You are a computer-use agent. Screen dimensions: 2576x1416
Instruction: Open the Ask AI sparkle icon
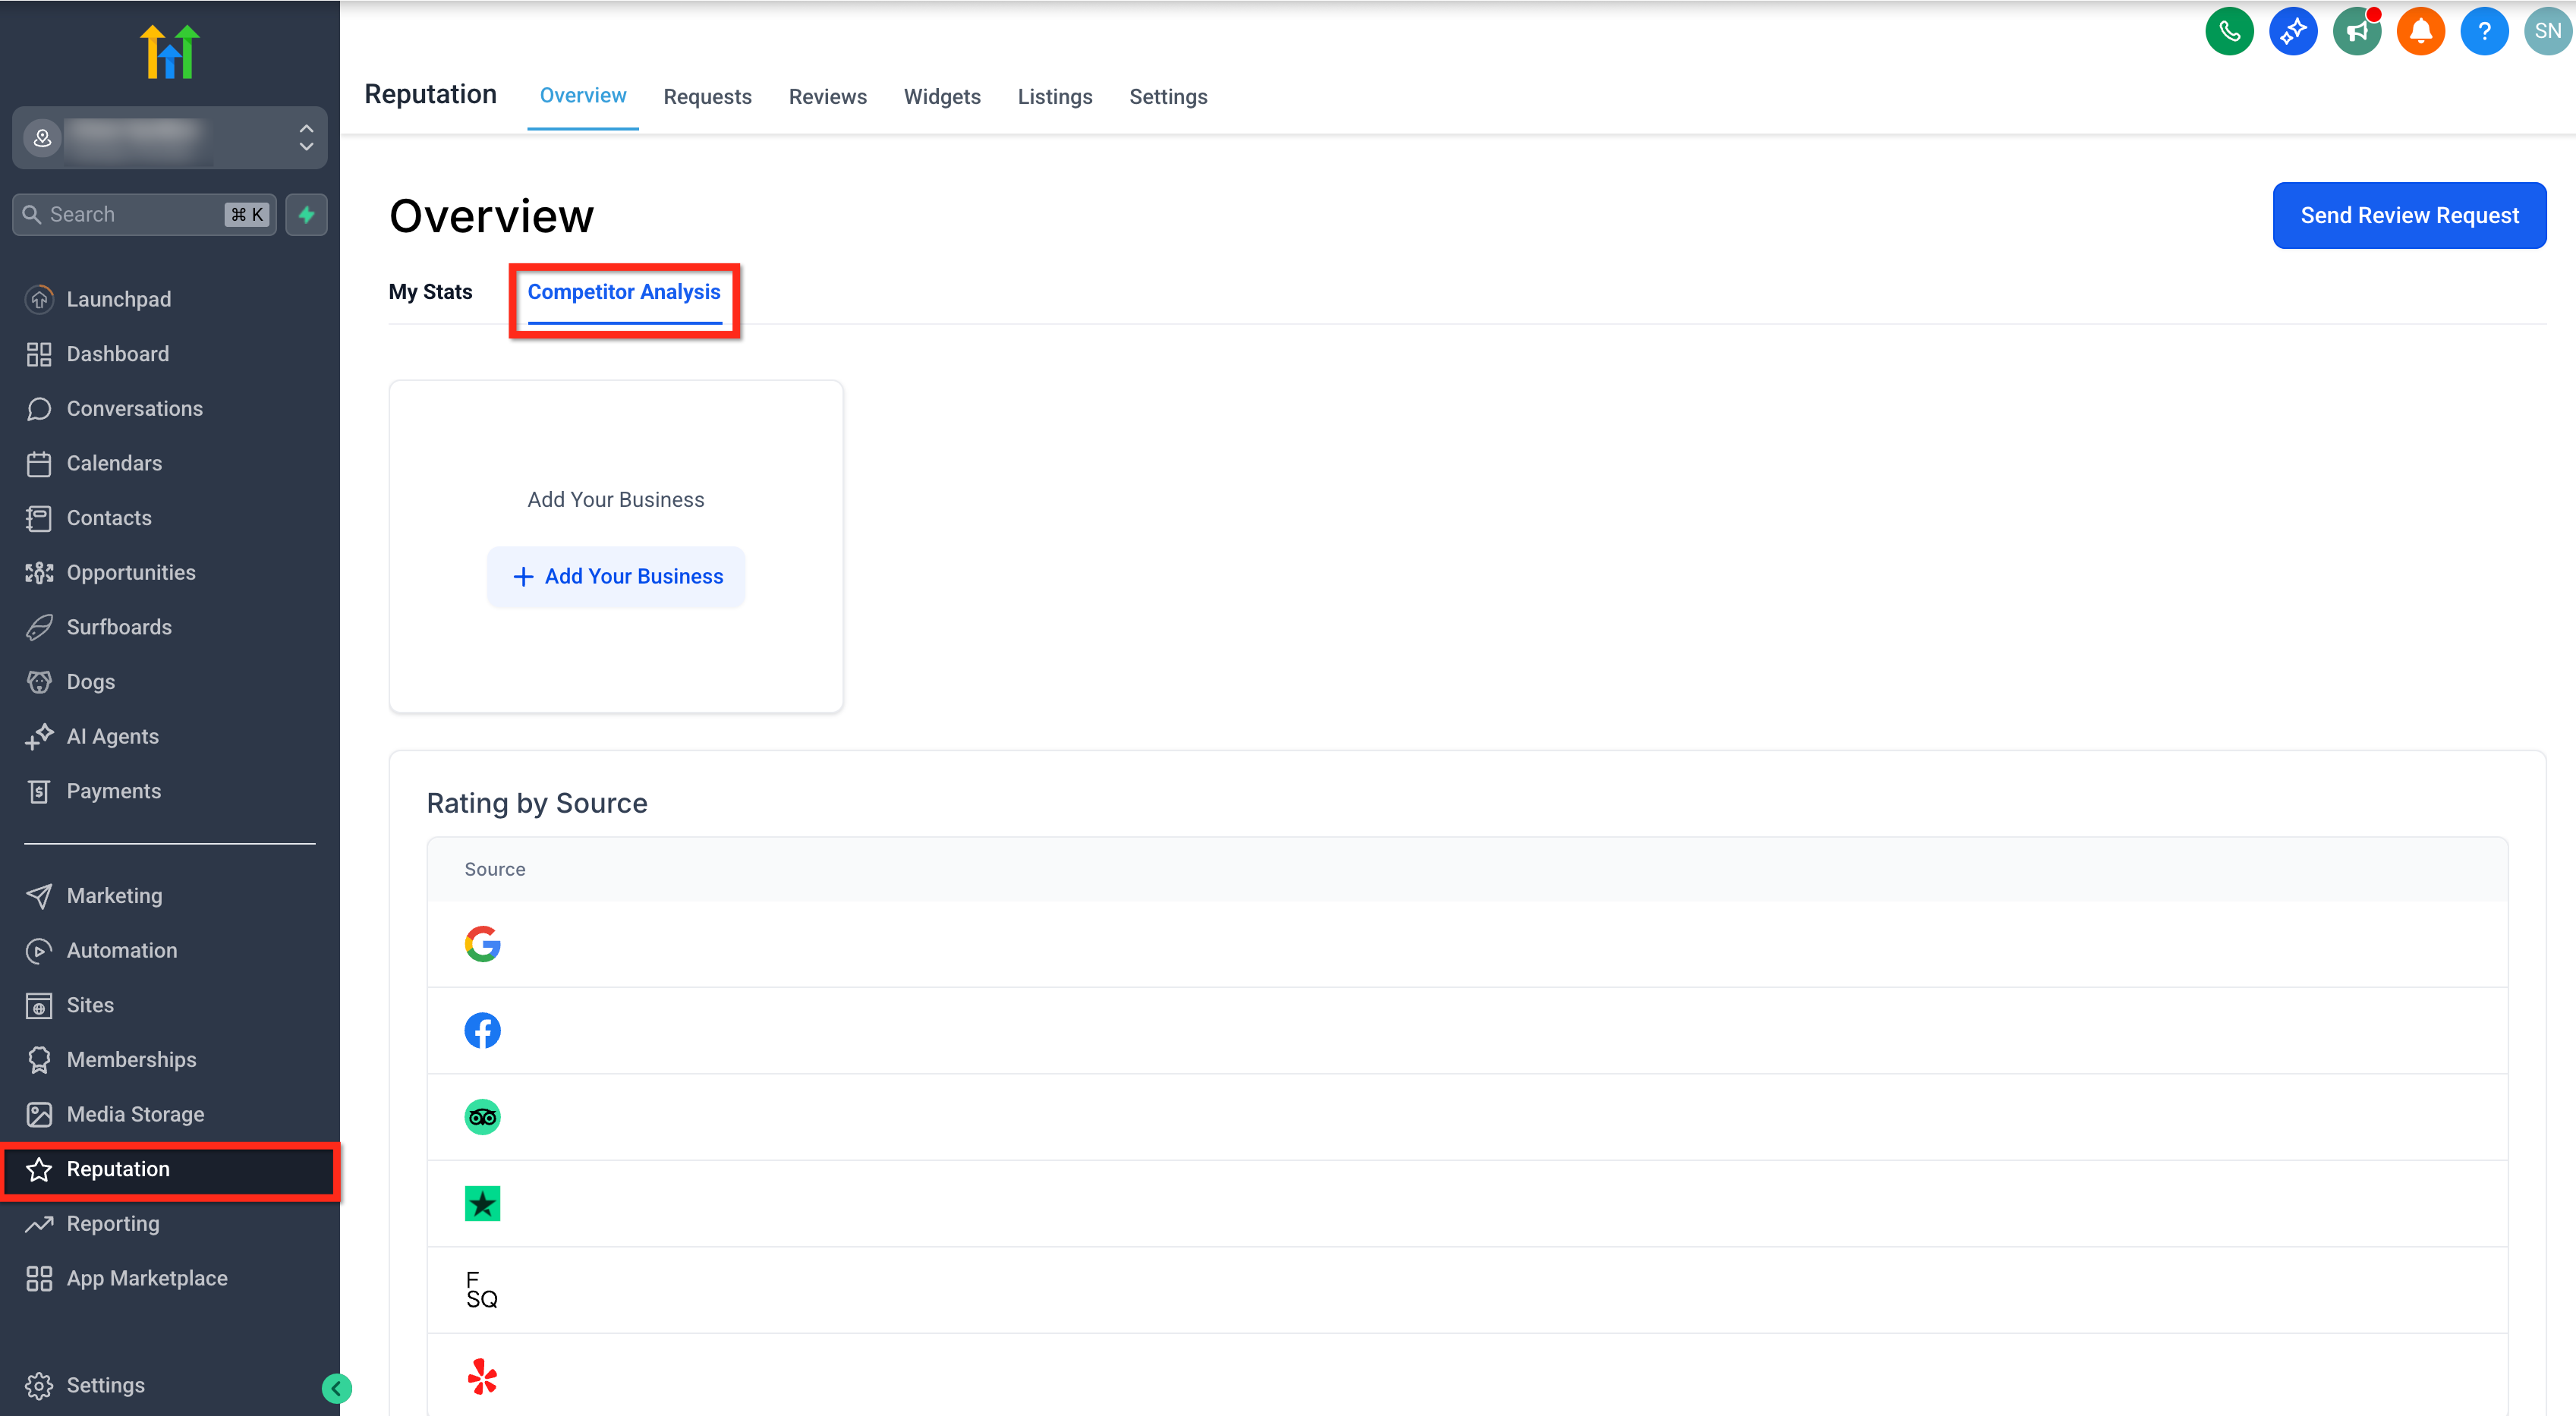[2293, 31]
